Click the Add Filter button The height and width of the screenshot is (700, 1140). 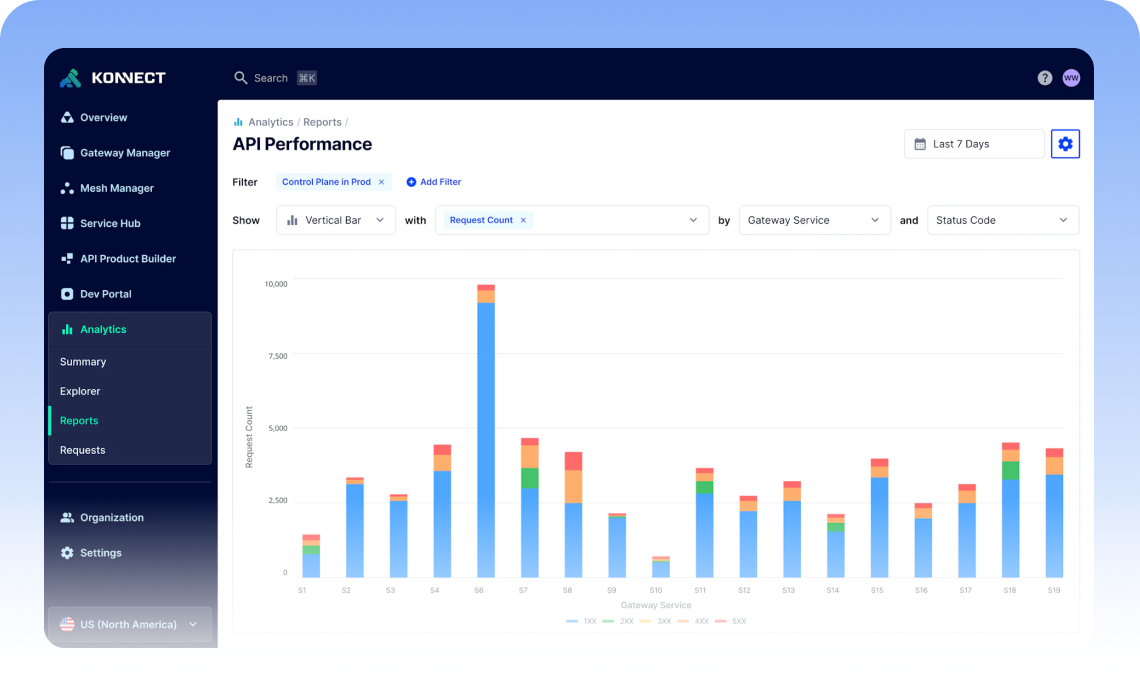(x=434, y=182)
